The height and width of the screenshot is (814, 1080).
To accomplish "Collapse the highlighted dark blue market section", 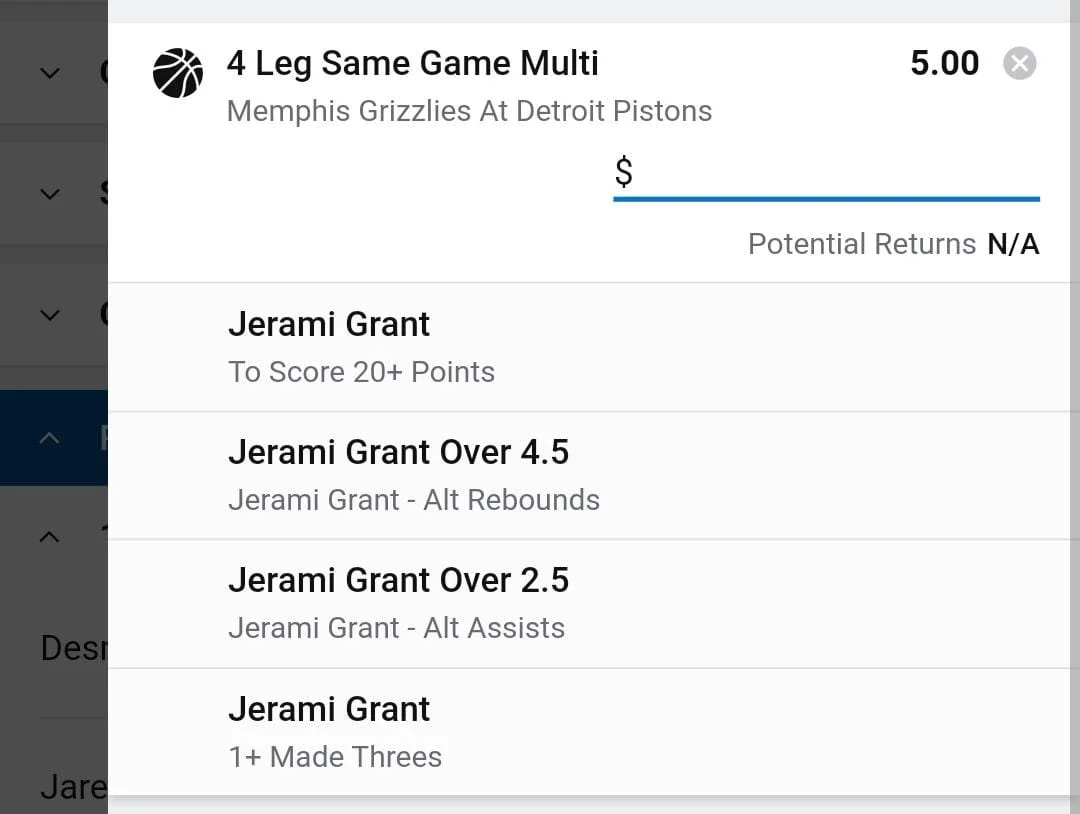I will (49, 438).
